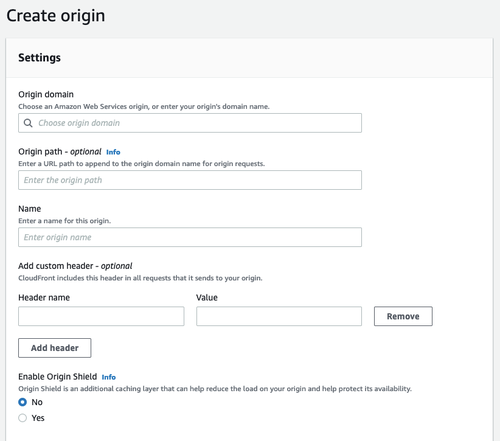Click the Name field label
This screenshot has width=500, height=441.
pos(30,209)
